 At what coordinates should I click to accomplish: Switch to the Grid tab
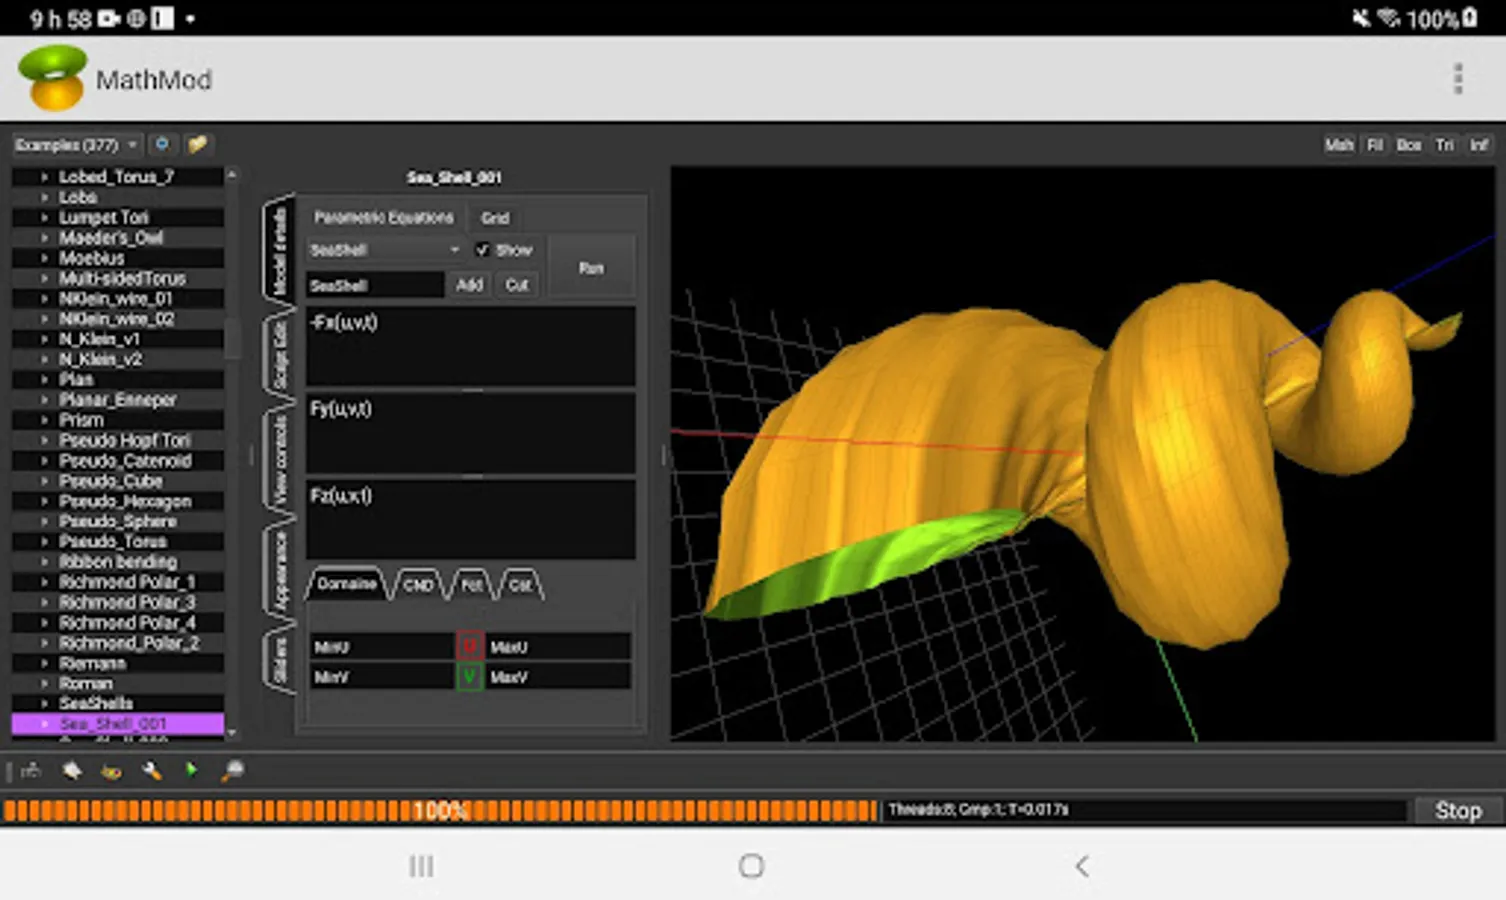pyautogui.click(x=495, y=218)
